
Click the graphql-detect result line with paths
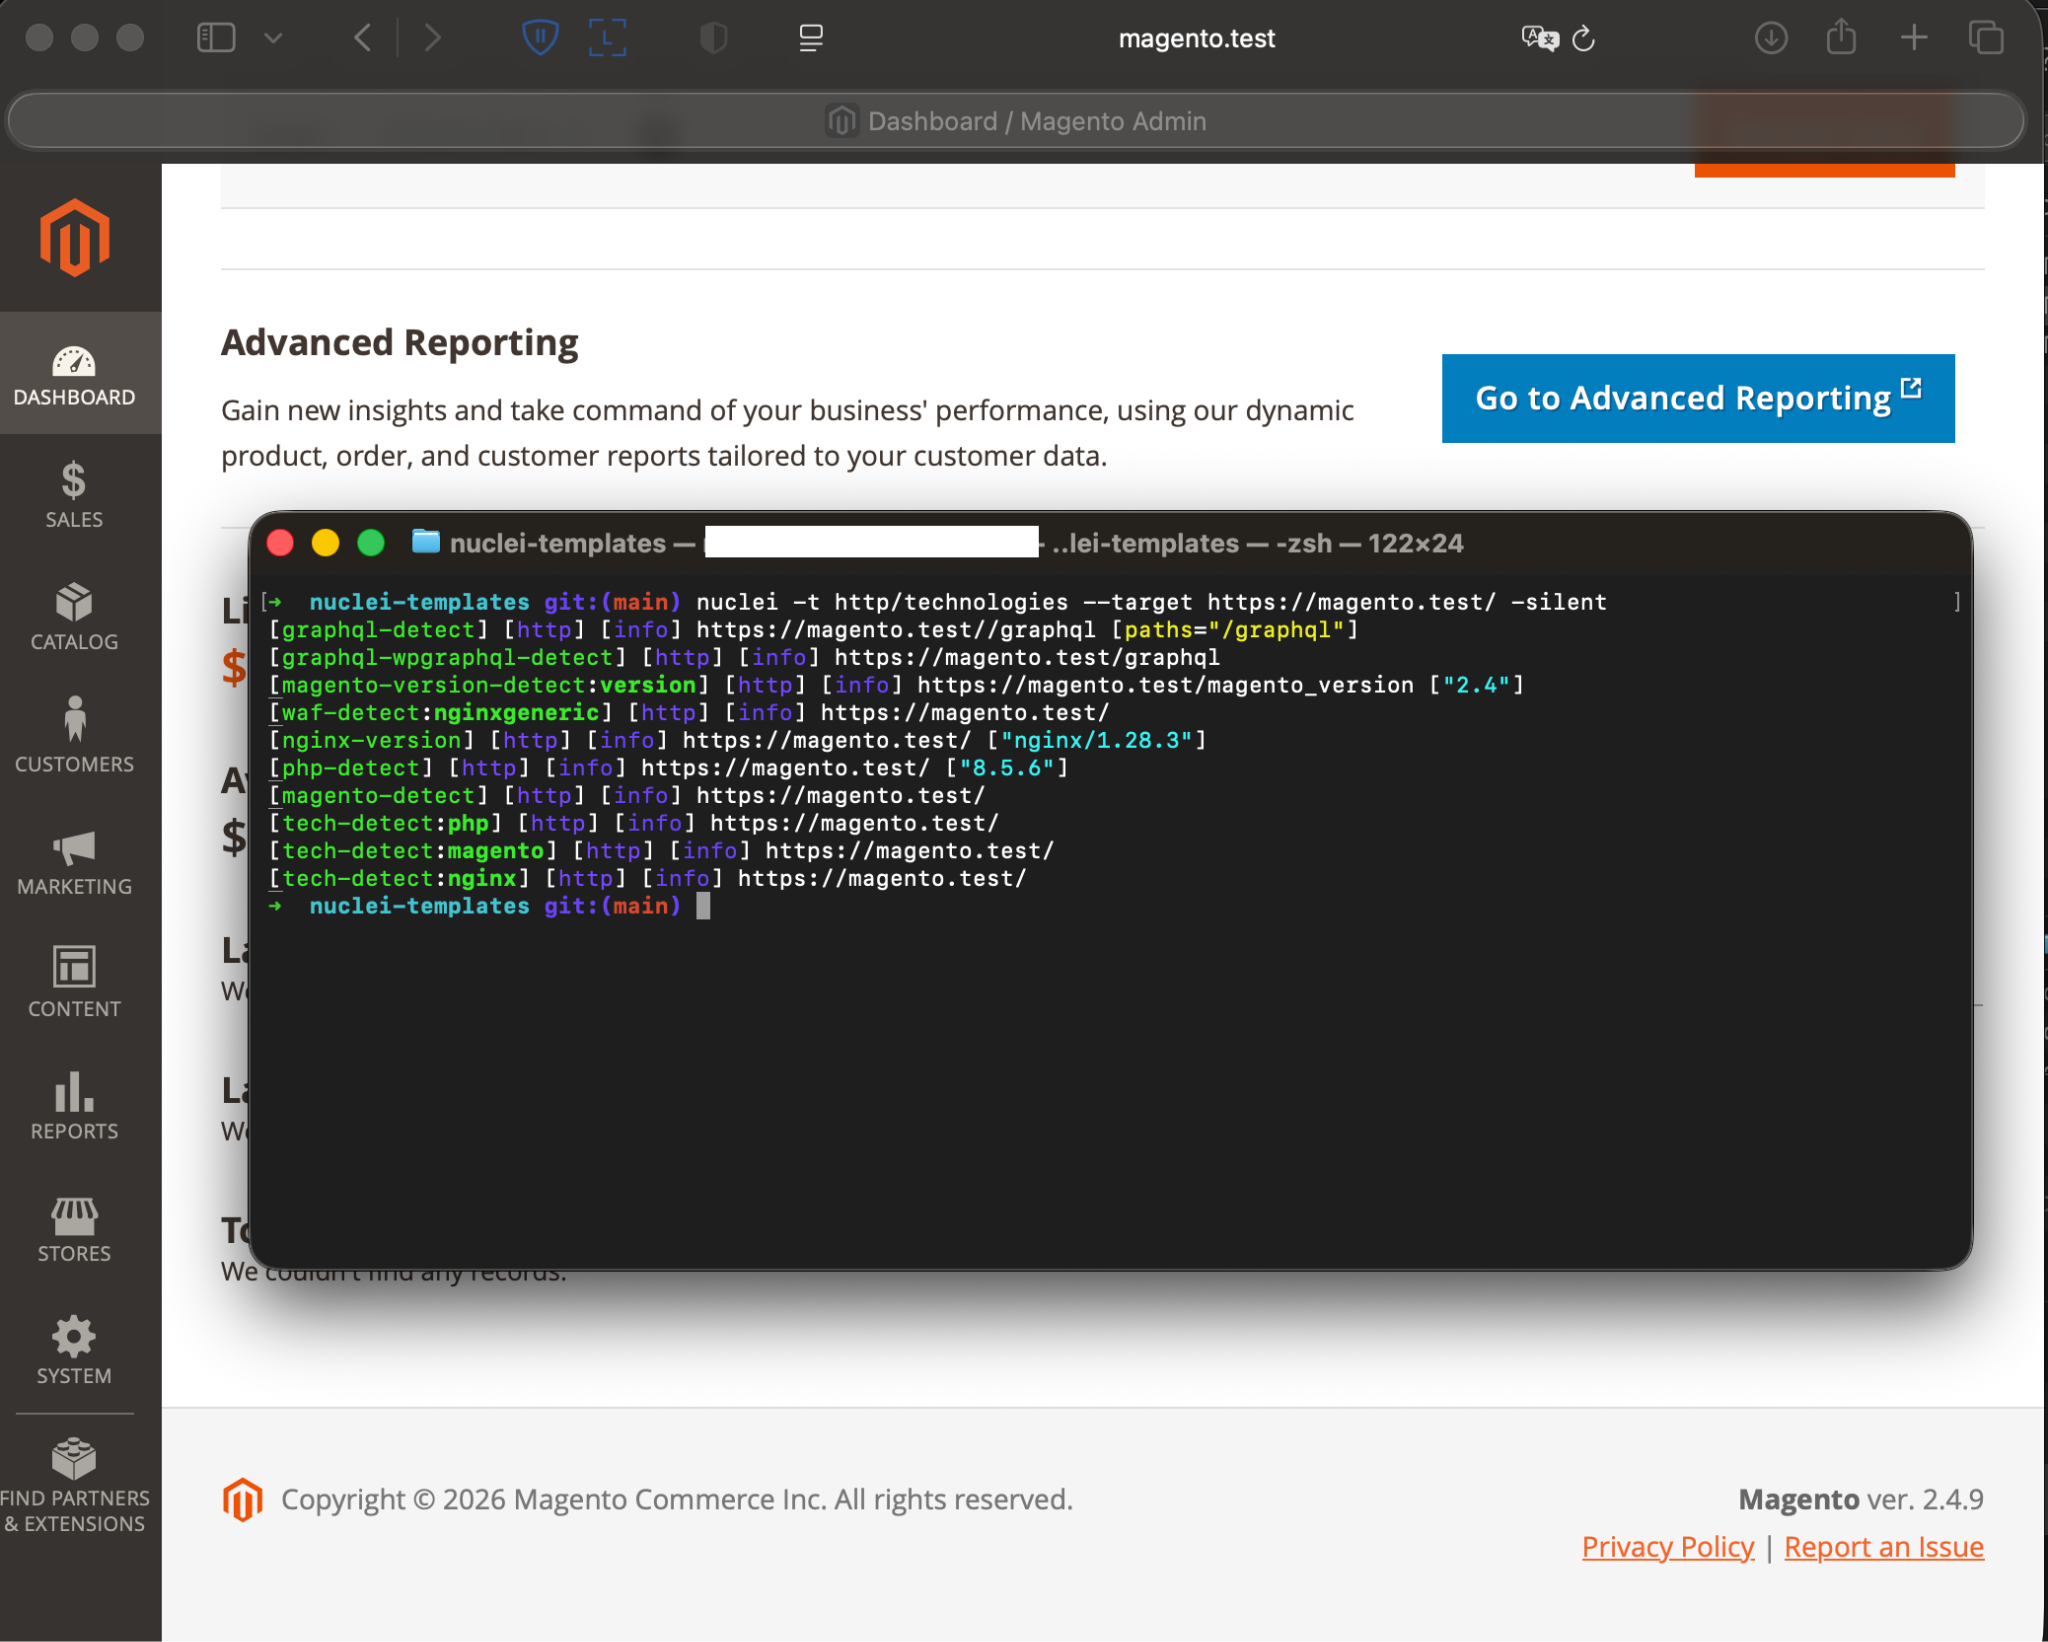tap(814, 630)
